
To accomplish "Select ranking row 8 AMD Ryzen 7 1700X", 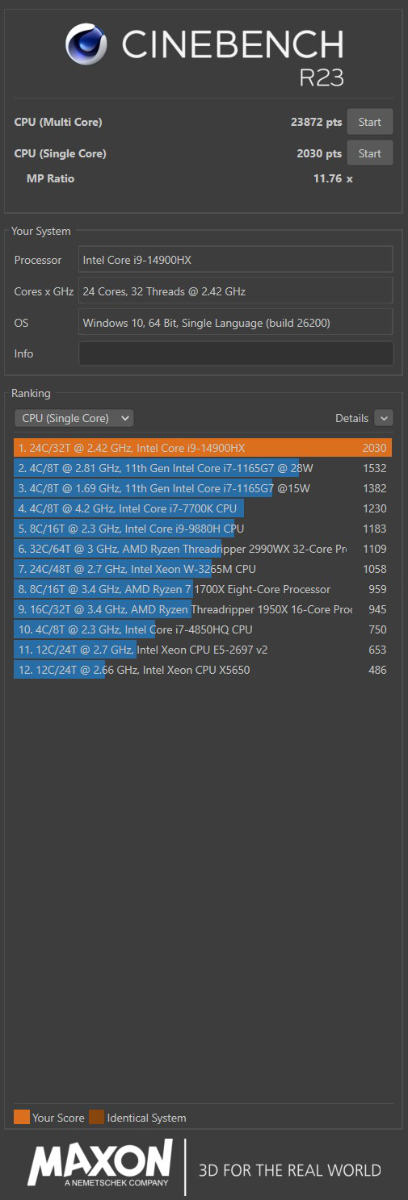I will pos(203,589).
